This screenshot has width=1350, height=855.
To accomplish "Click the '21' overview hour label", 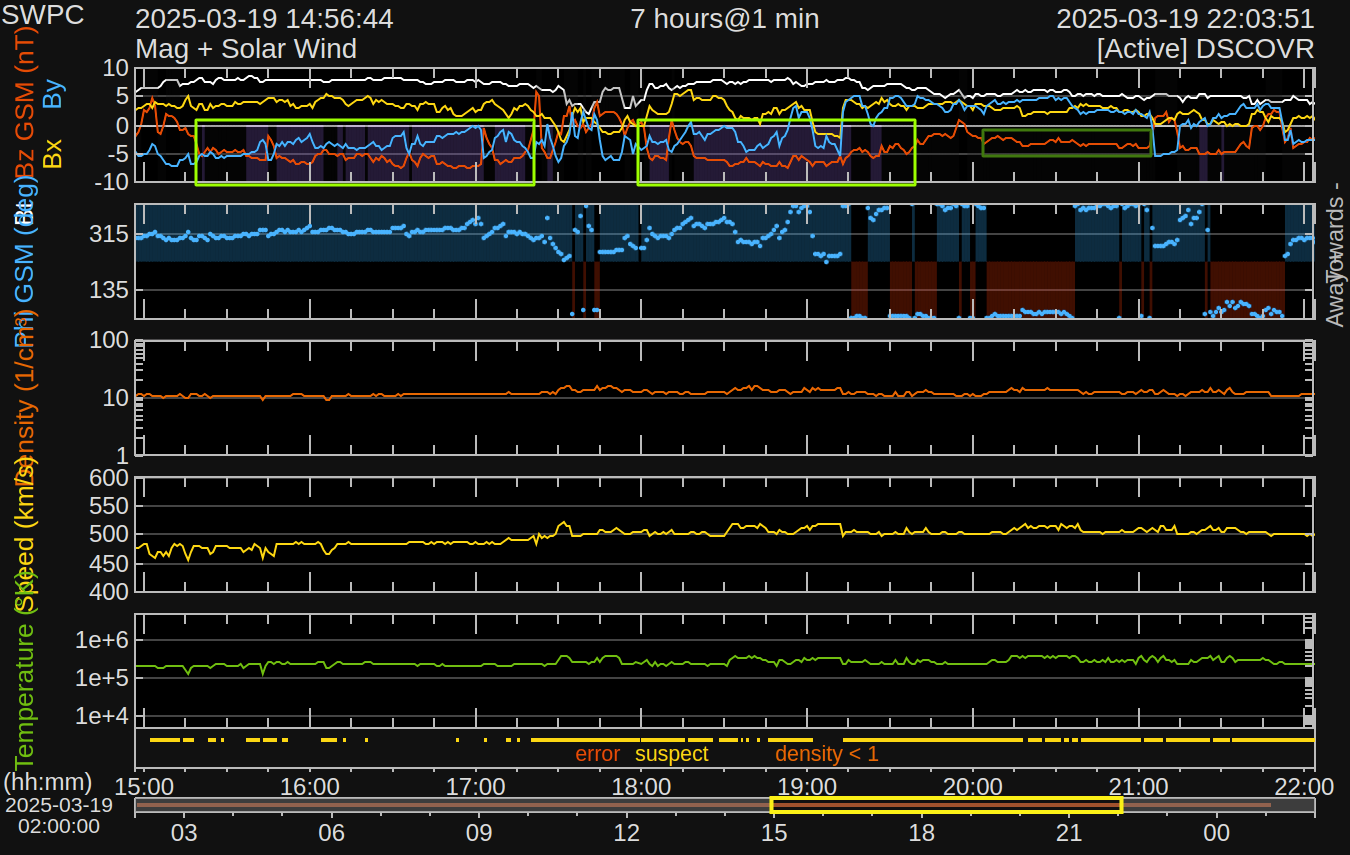I will click(1070, 832).
